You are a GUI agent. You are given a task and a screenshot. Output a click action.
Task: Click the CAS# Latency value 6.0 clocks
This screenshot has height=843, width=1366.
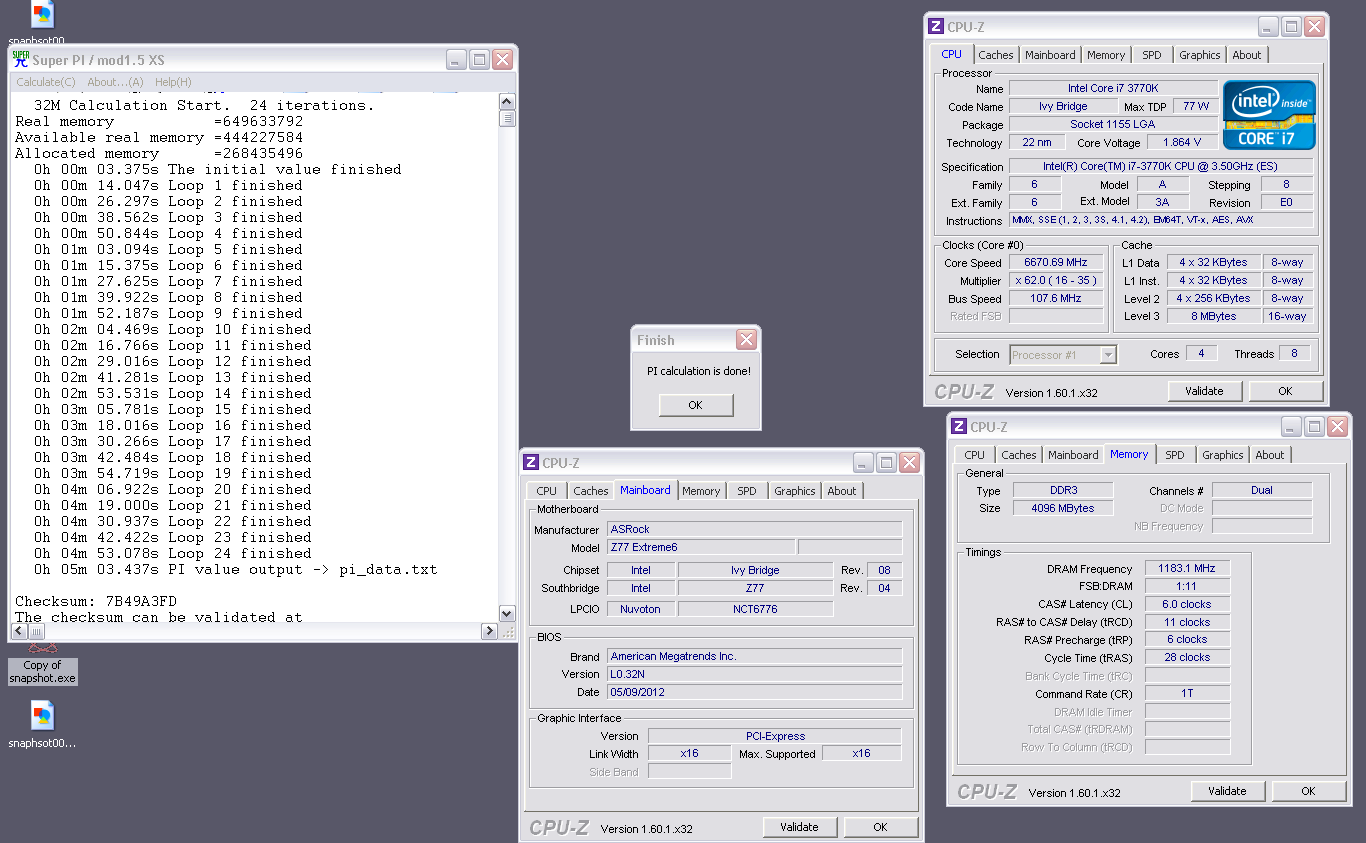coord(1187,604)
